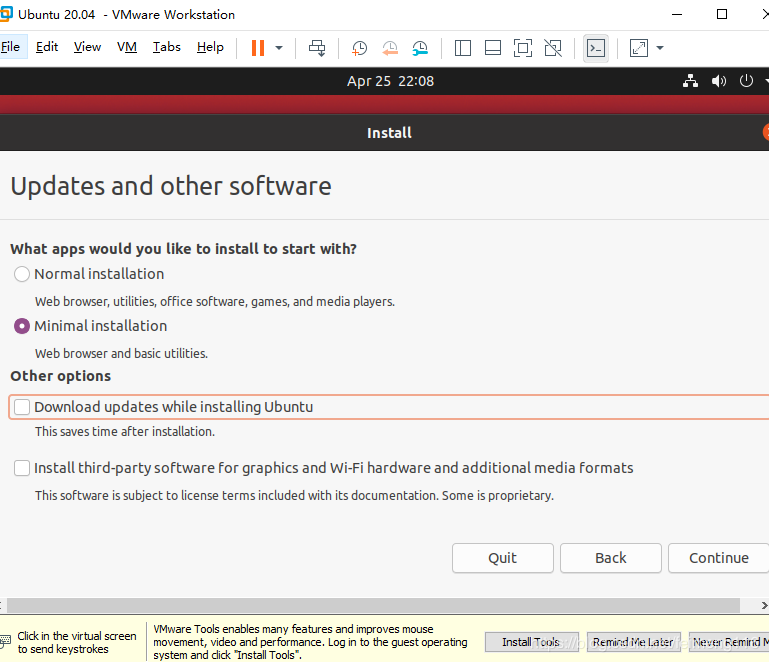Open the VM menu

pos(127,47)
